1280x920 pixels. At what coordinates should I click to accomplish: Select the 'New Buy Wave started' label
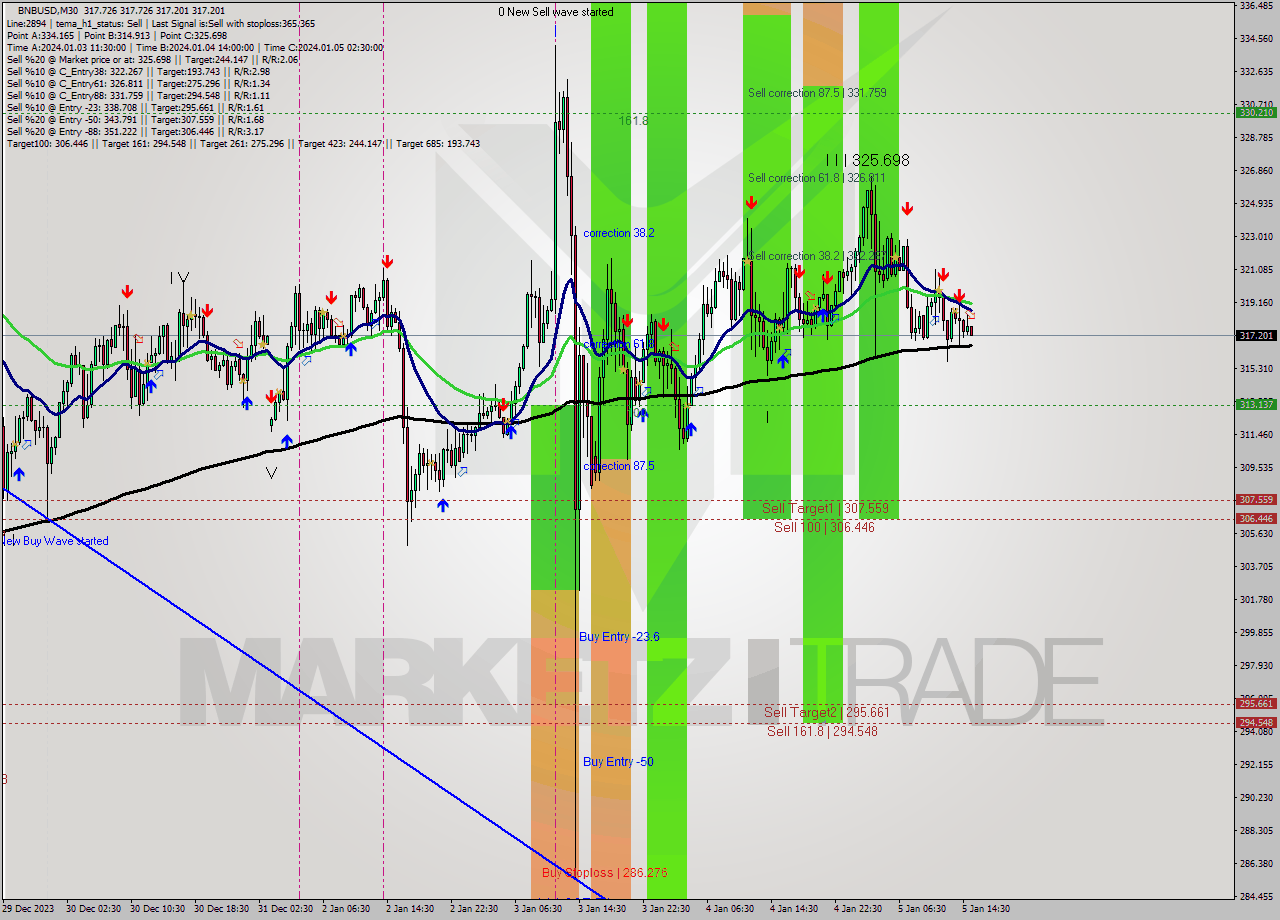[x=55, y=541]
